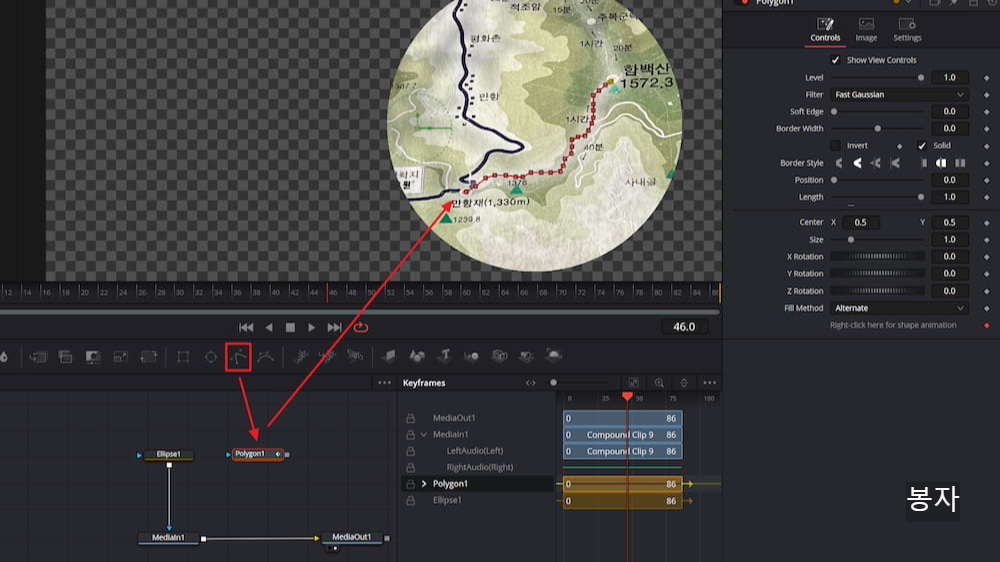Screen dimensions: 1000x562
Task: Choose the middle Border Style cap icon
Action: coord(941,163)
